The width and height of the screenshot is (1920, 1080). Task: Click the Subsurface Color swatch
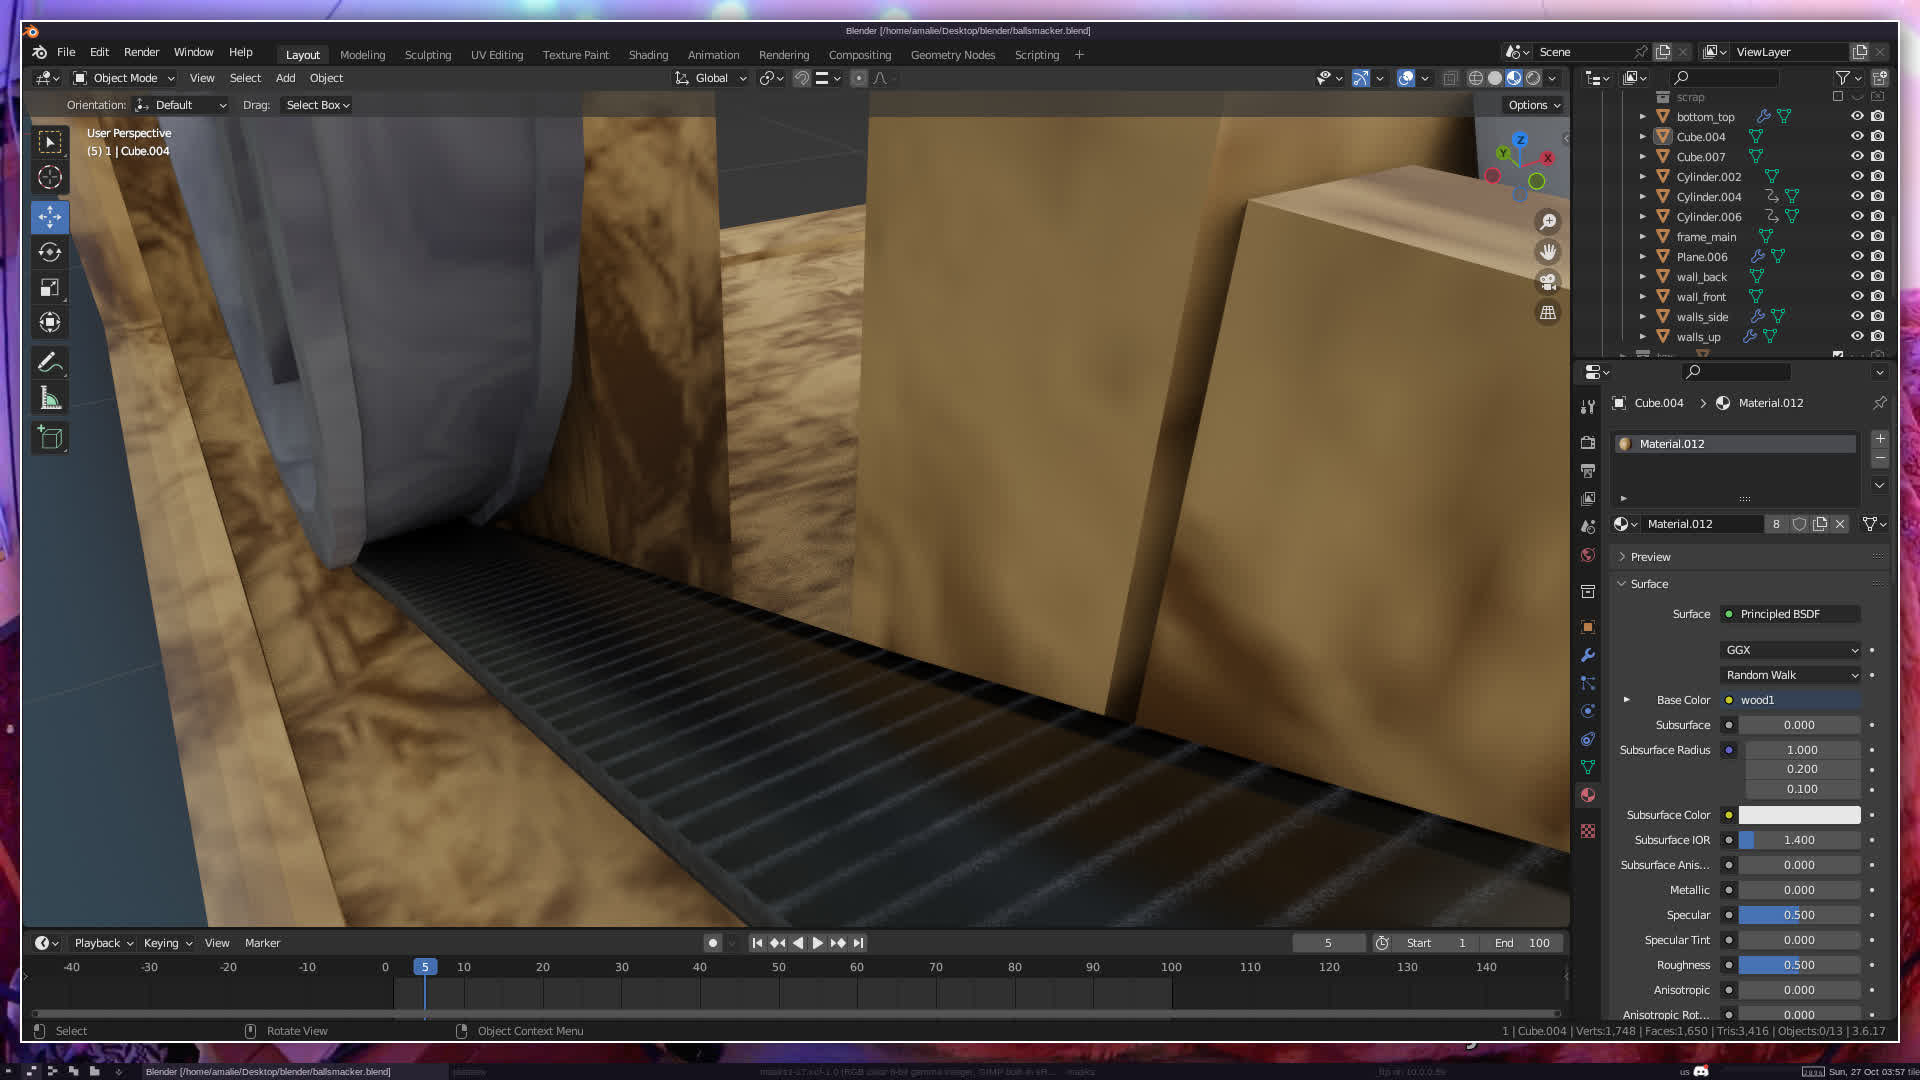(x=1799, y=815)
